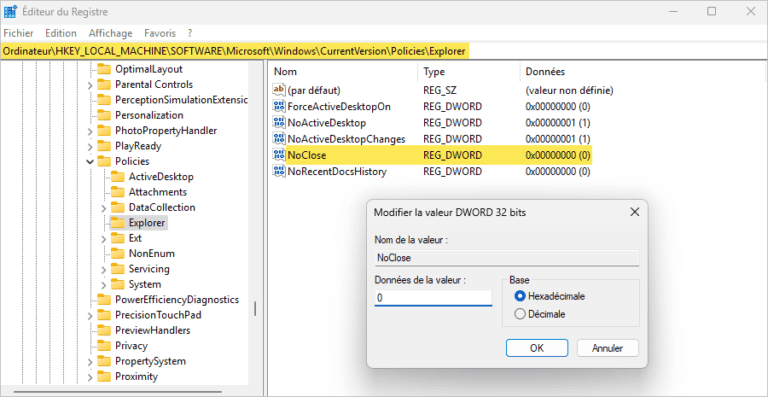Select the ForceActiveDesktopOn value name
Screen dimensions: 768x397
[x=339, y=106]
